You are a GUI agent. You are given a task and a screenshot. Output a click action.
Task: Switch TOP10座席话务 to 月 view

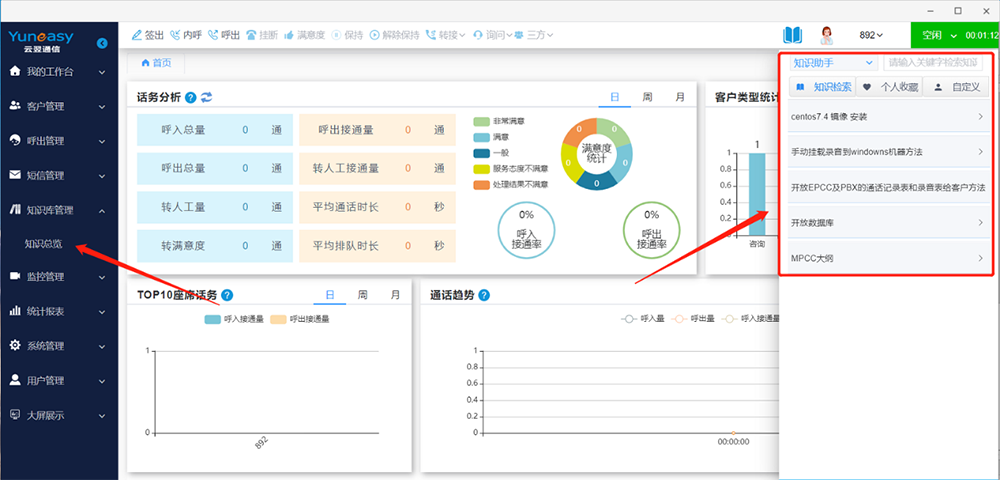[395, 295]
